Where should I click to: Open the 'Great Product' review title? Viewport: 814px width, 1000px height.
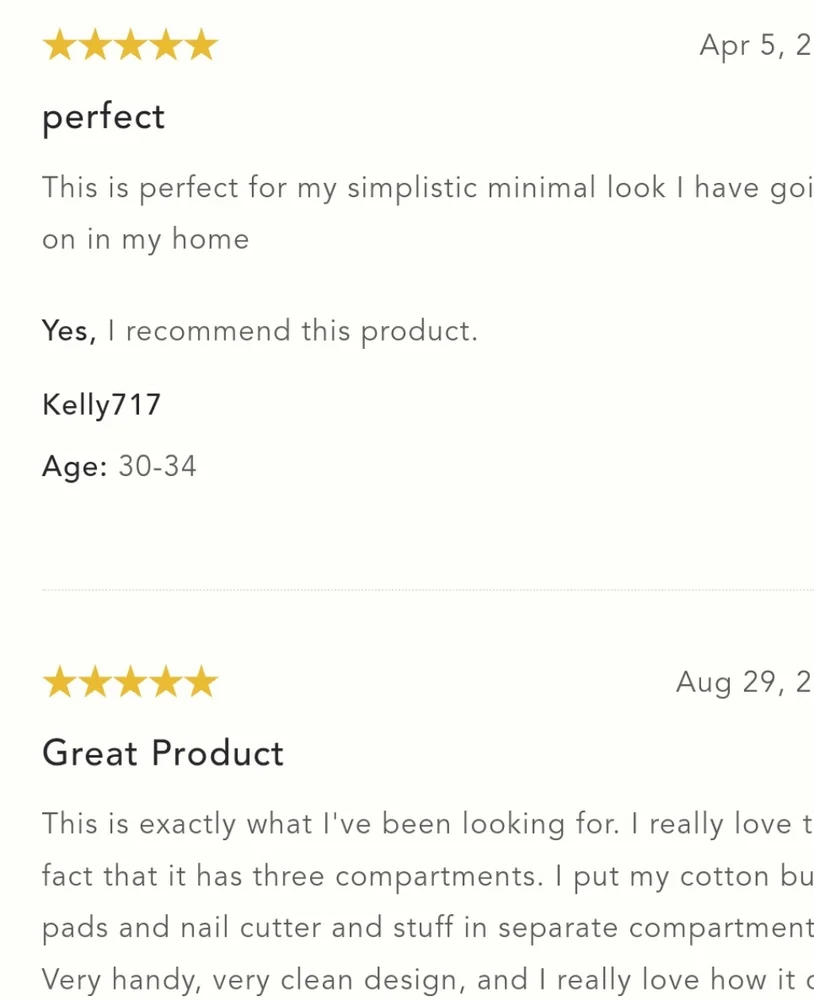[x=163, y=753]
